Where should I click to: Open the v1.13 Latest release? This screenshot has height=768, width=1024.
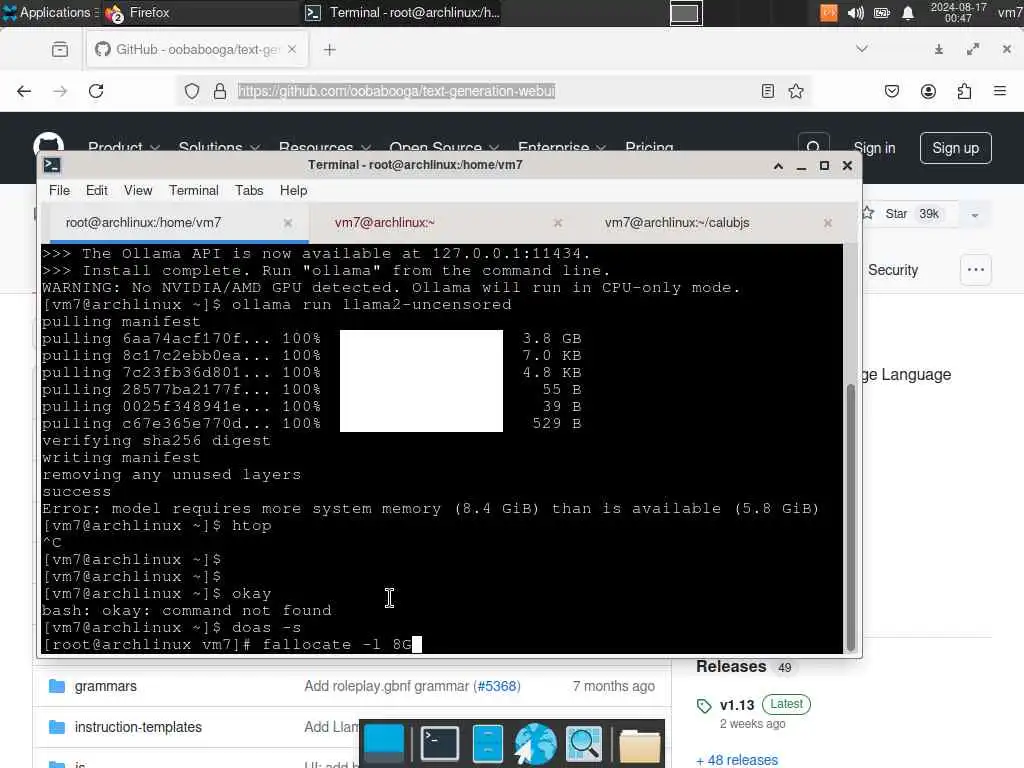[737, 705]
